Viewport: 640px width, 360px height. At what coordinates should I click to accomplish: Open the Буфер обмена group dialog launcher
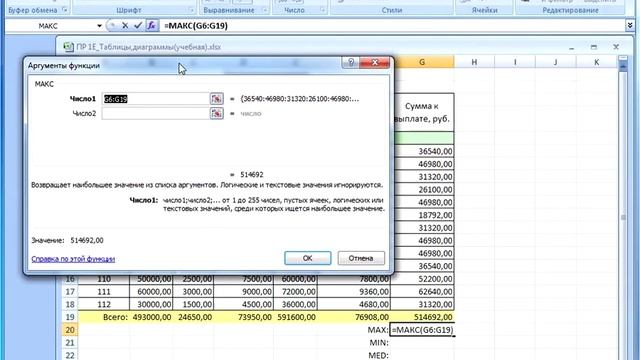(64, 10)
